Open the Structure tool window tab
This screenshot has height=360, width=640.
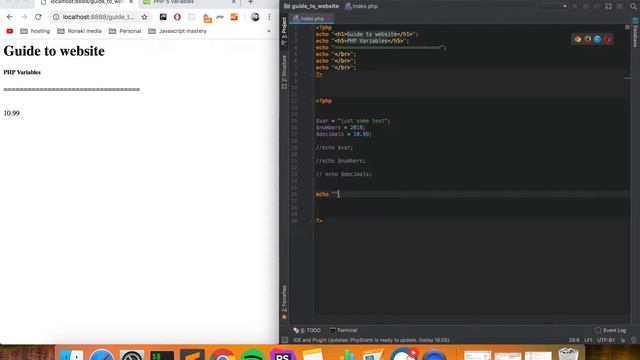point(284,72)
